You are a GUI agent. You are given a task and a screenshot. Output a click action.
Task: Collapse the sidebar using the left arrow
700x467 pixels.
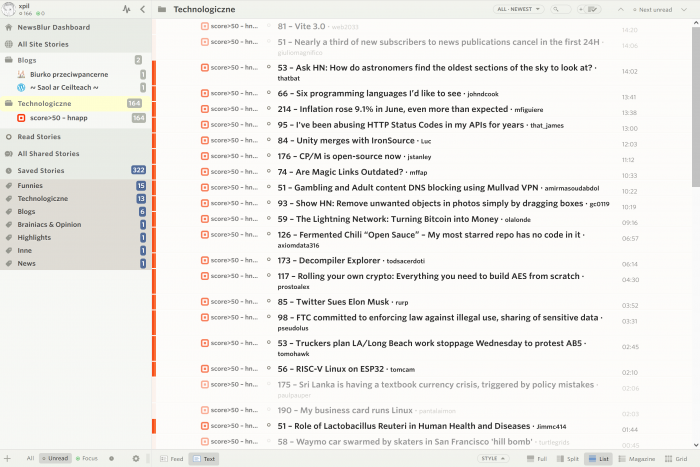[142, 9]
